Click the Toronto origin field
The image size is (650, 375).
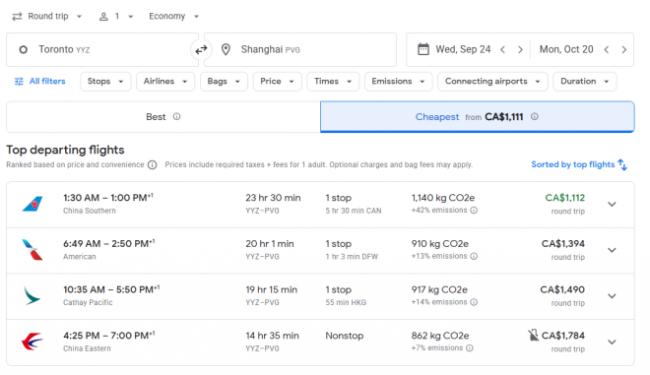pyautogui.click(x=102, y=50)
